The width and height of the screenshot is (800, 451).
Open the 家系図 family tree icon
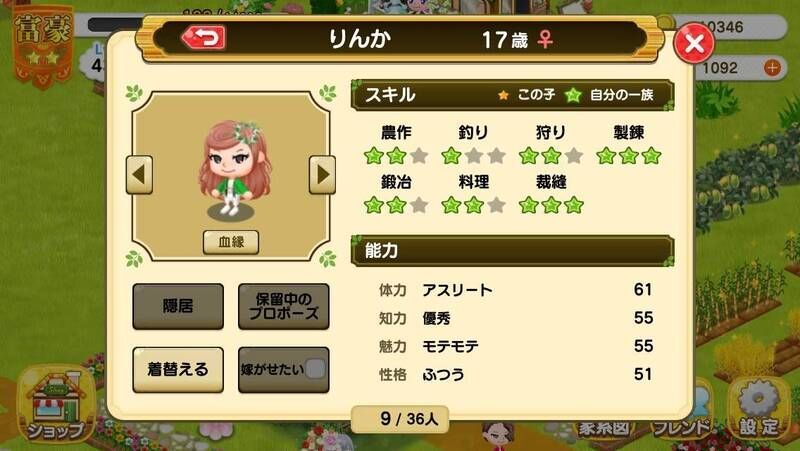point(603,428)
